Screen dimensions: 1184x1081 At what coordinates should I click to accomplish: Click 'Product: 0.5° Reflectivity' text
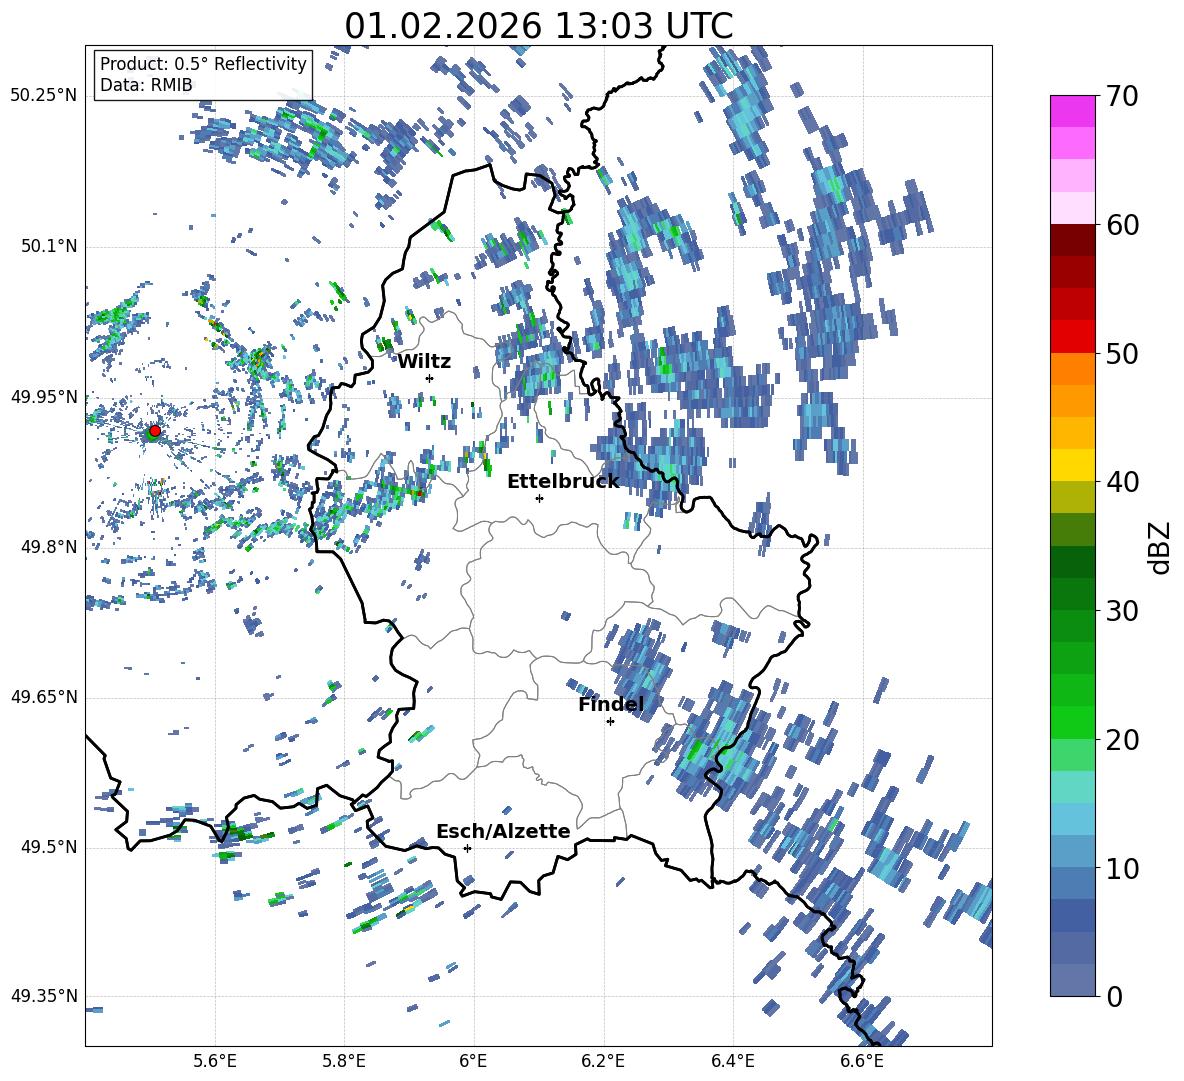[203, 64]
